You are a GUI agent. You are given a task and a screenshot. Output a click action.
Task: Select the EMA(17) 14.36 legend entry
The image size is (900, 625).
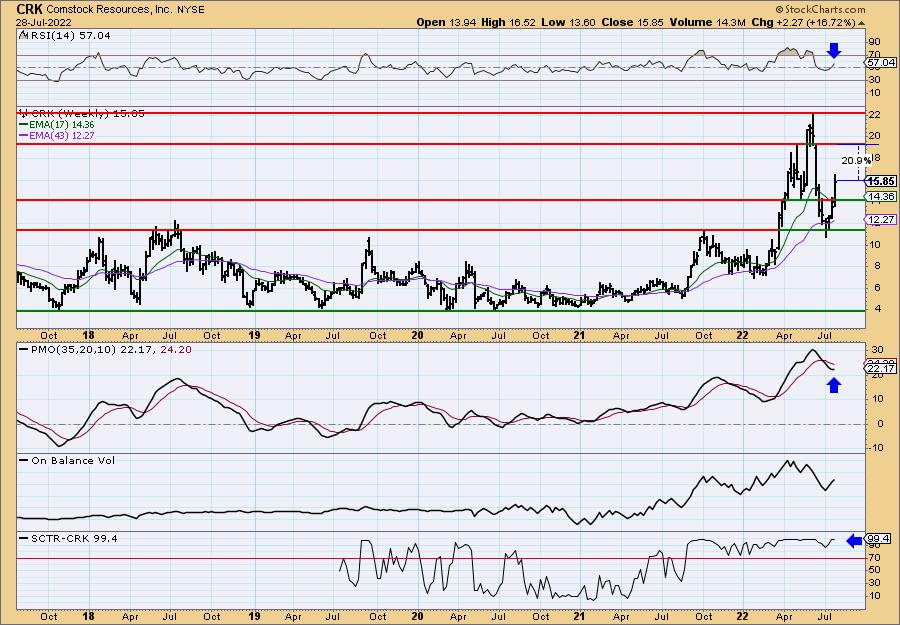click(63, 125)
